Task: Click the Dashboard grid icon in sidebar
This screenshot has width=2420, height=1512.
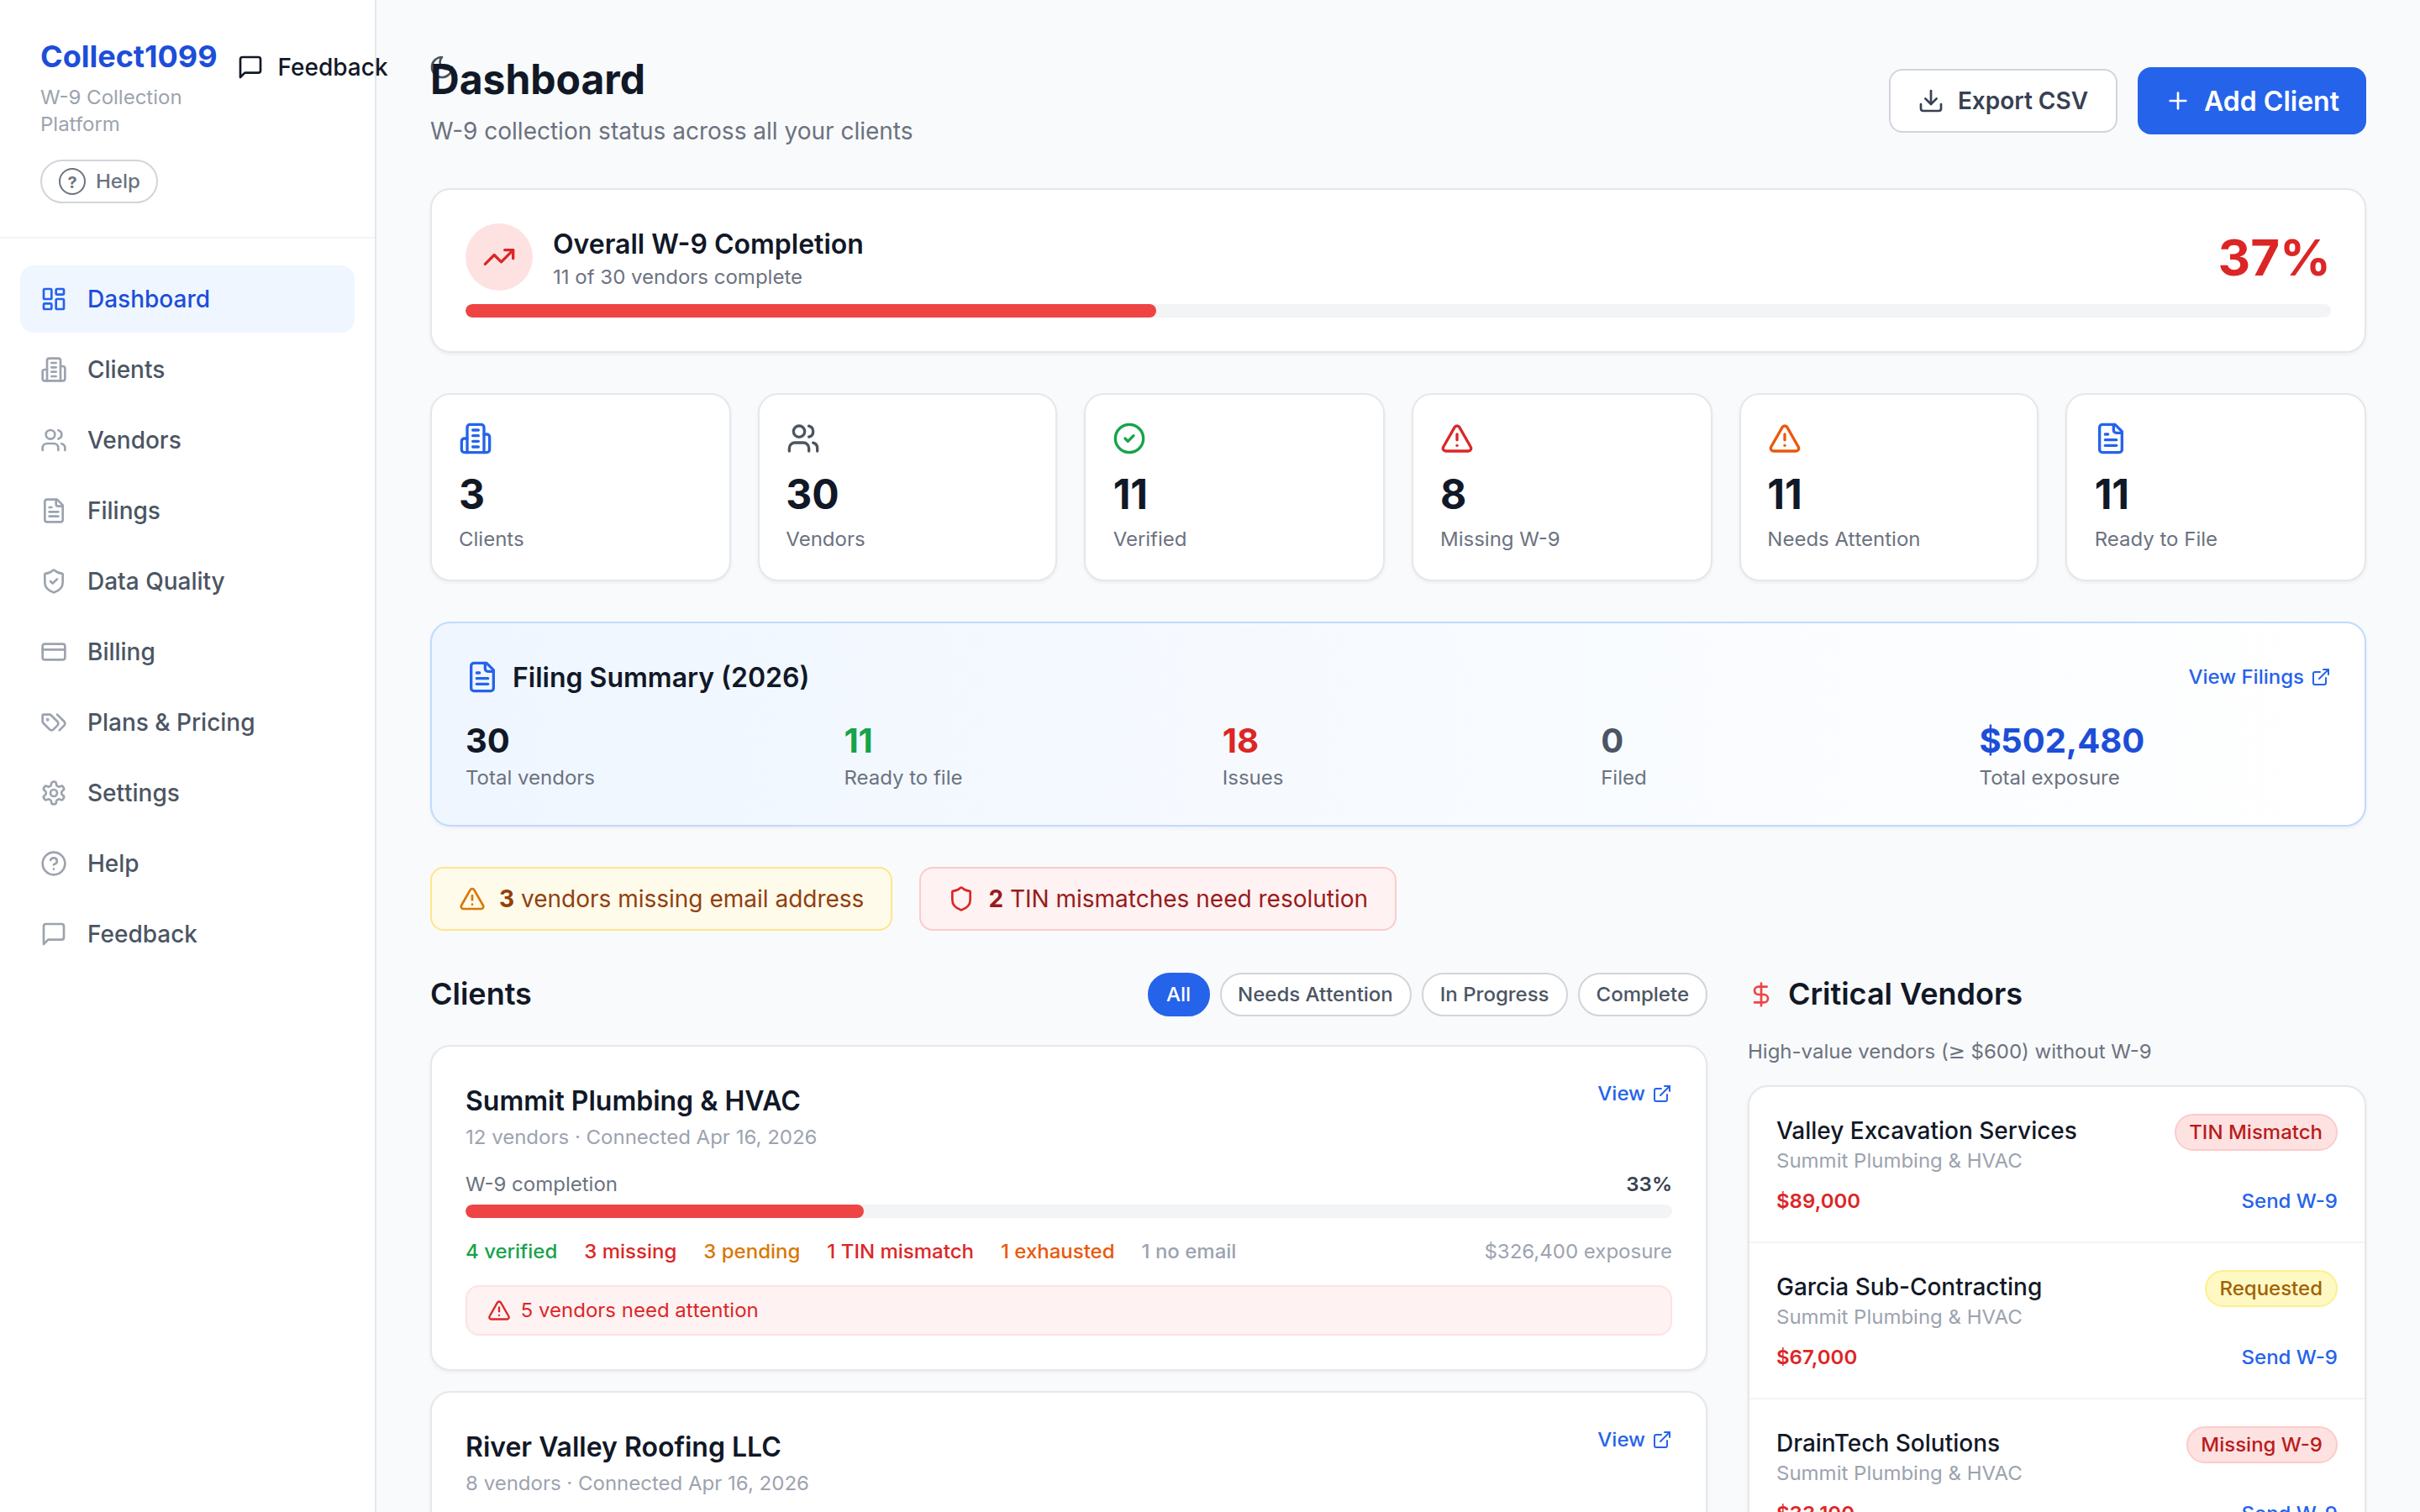Action: [54, 299]
